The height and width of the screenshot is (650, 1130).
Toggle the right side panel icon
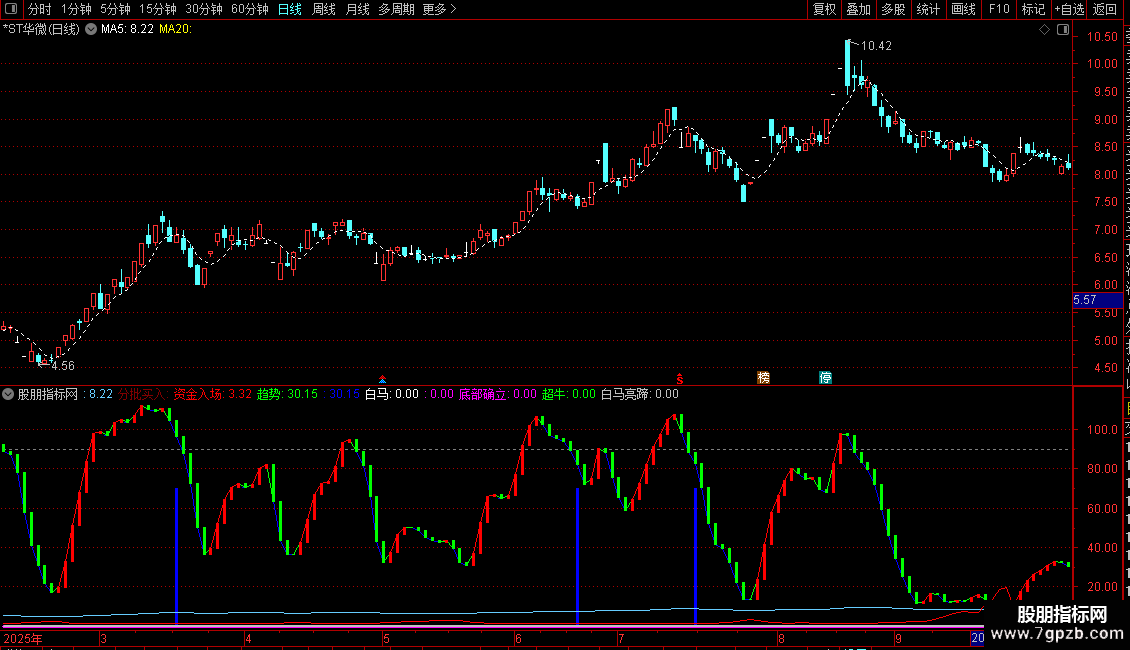click(1063, 30)
